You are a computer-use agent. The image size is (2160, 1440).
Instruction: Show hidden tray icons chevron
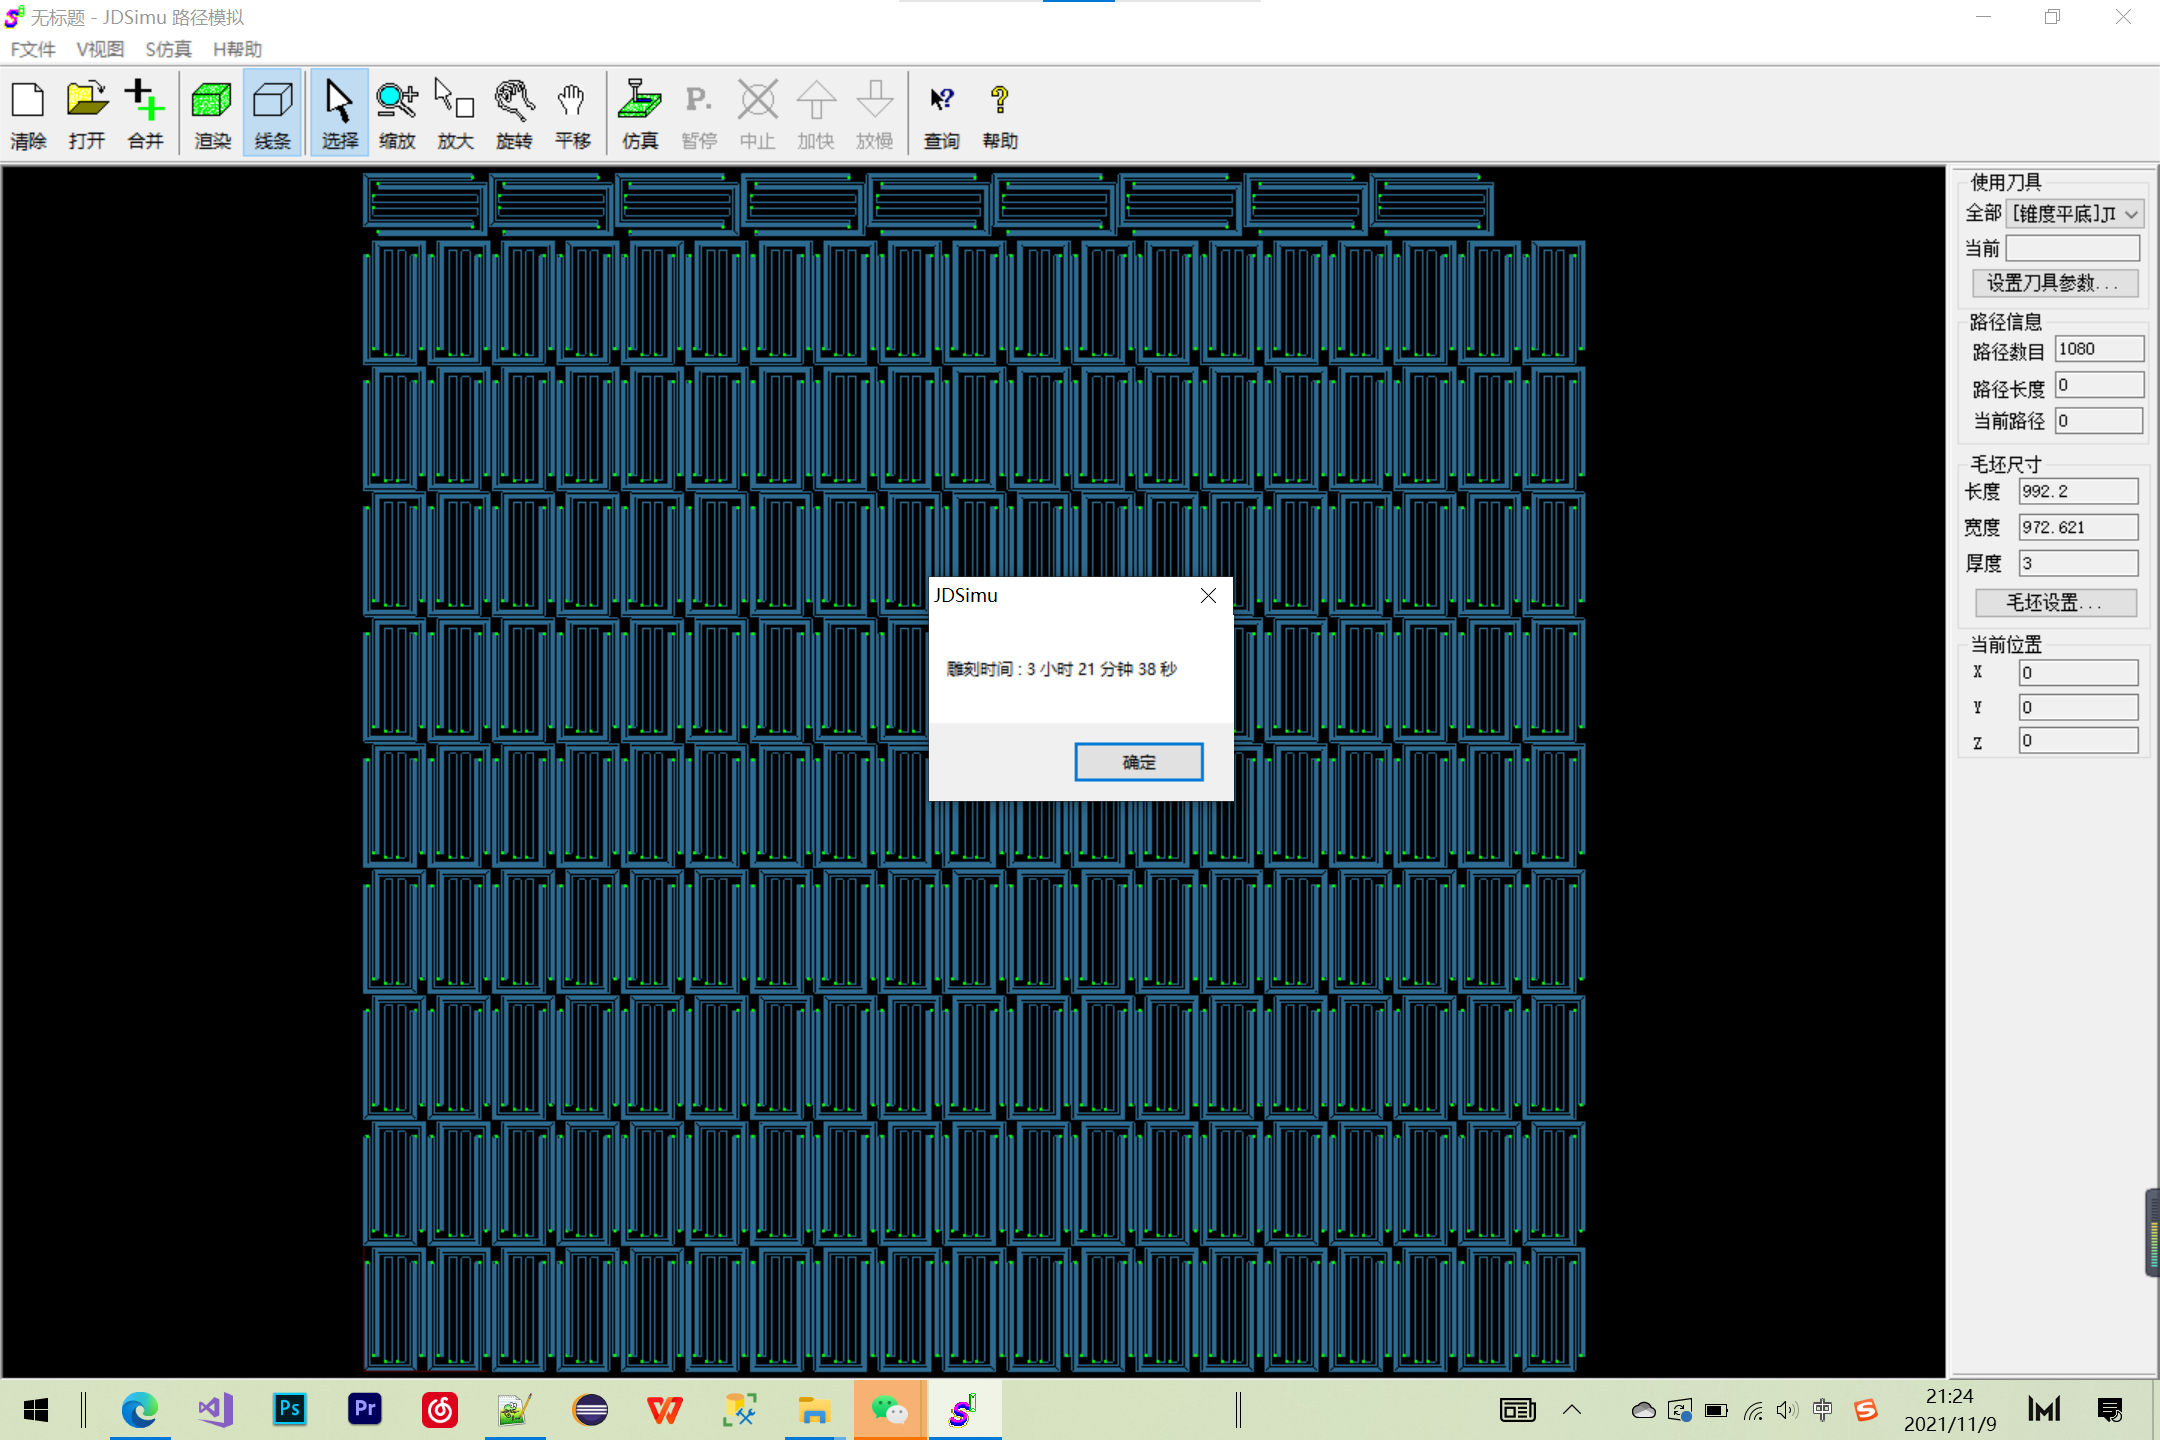click(x=1572, y=1410)
